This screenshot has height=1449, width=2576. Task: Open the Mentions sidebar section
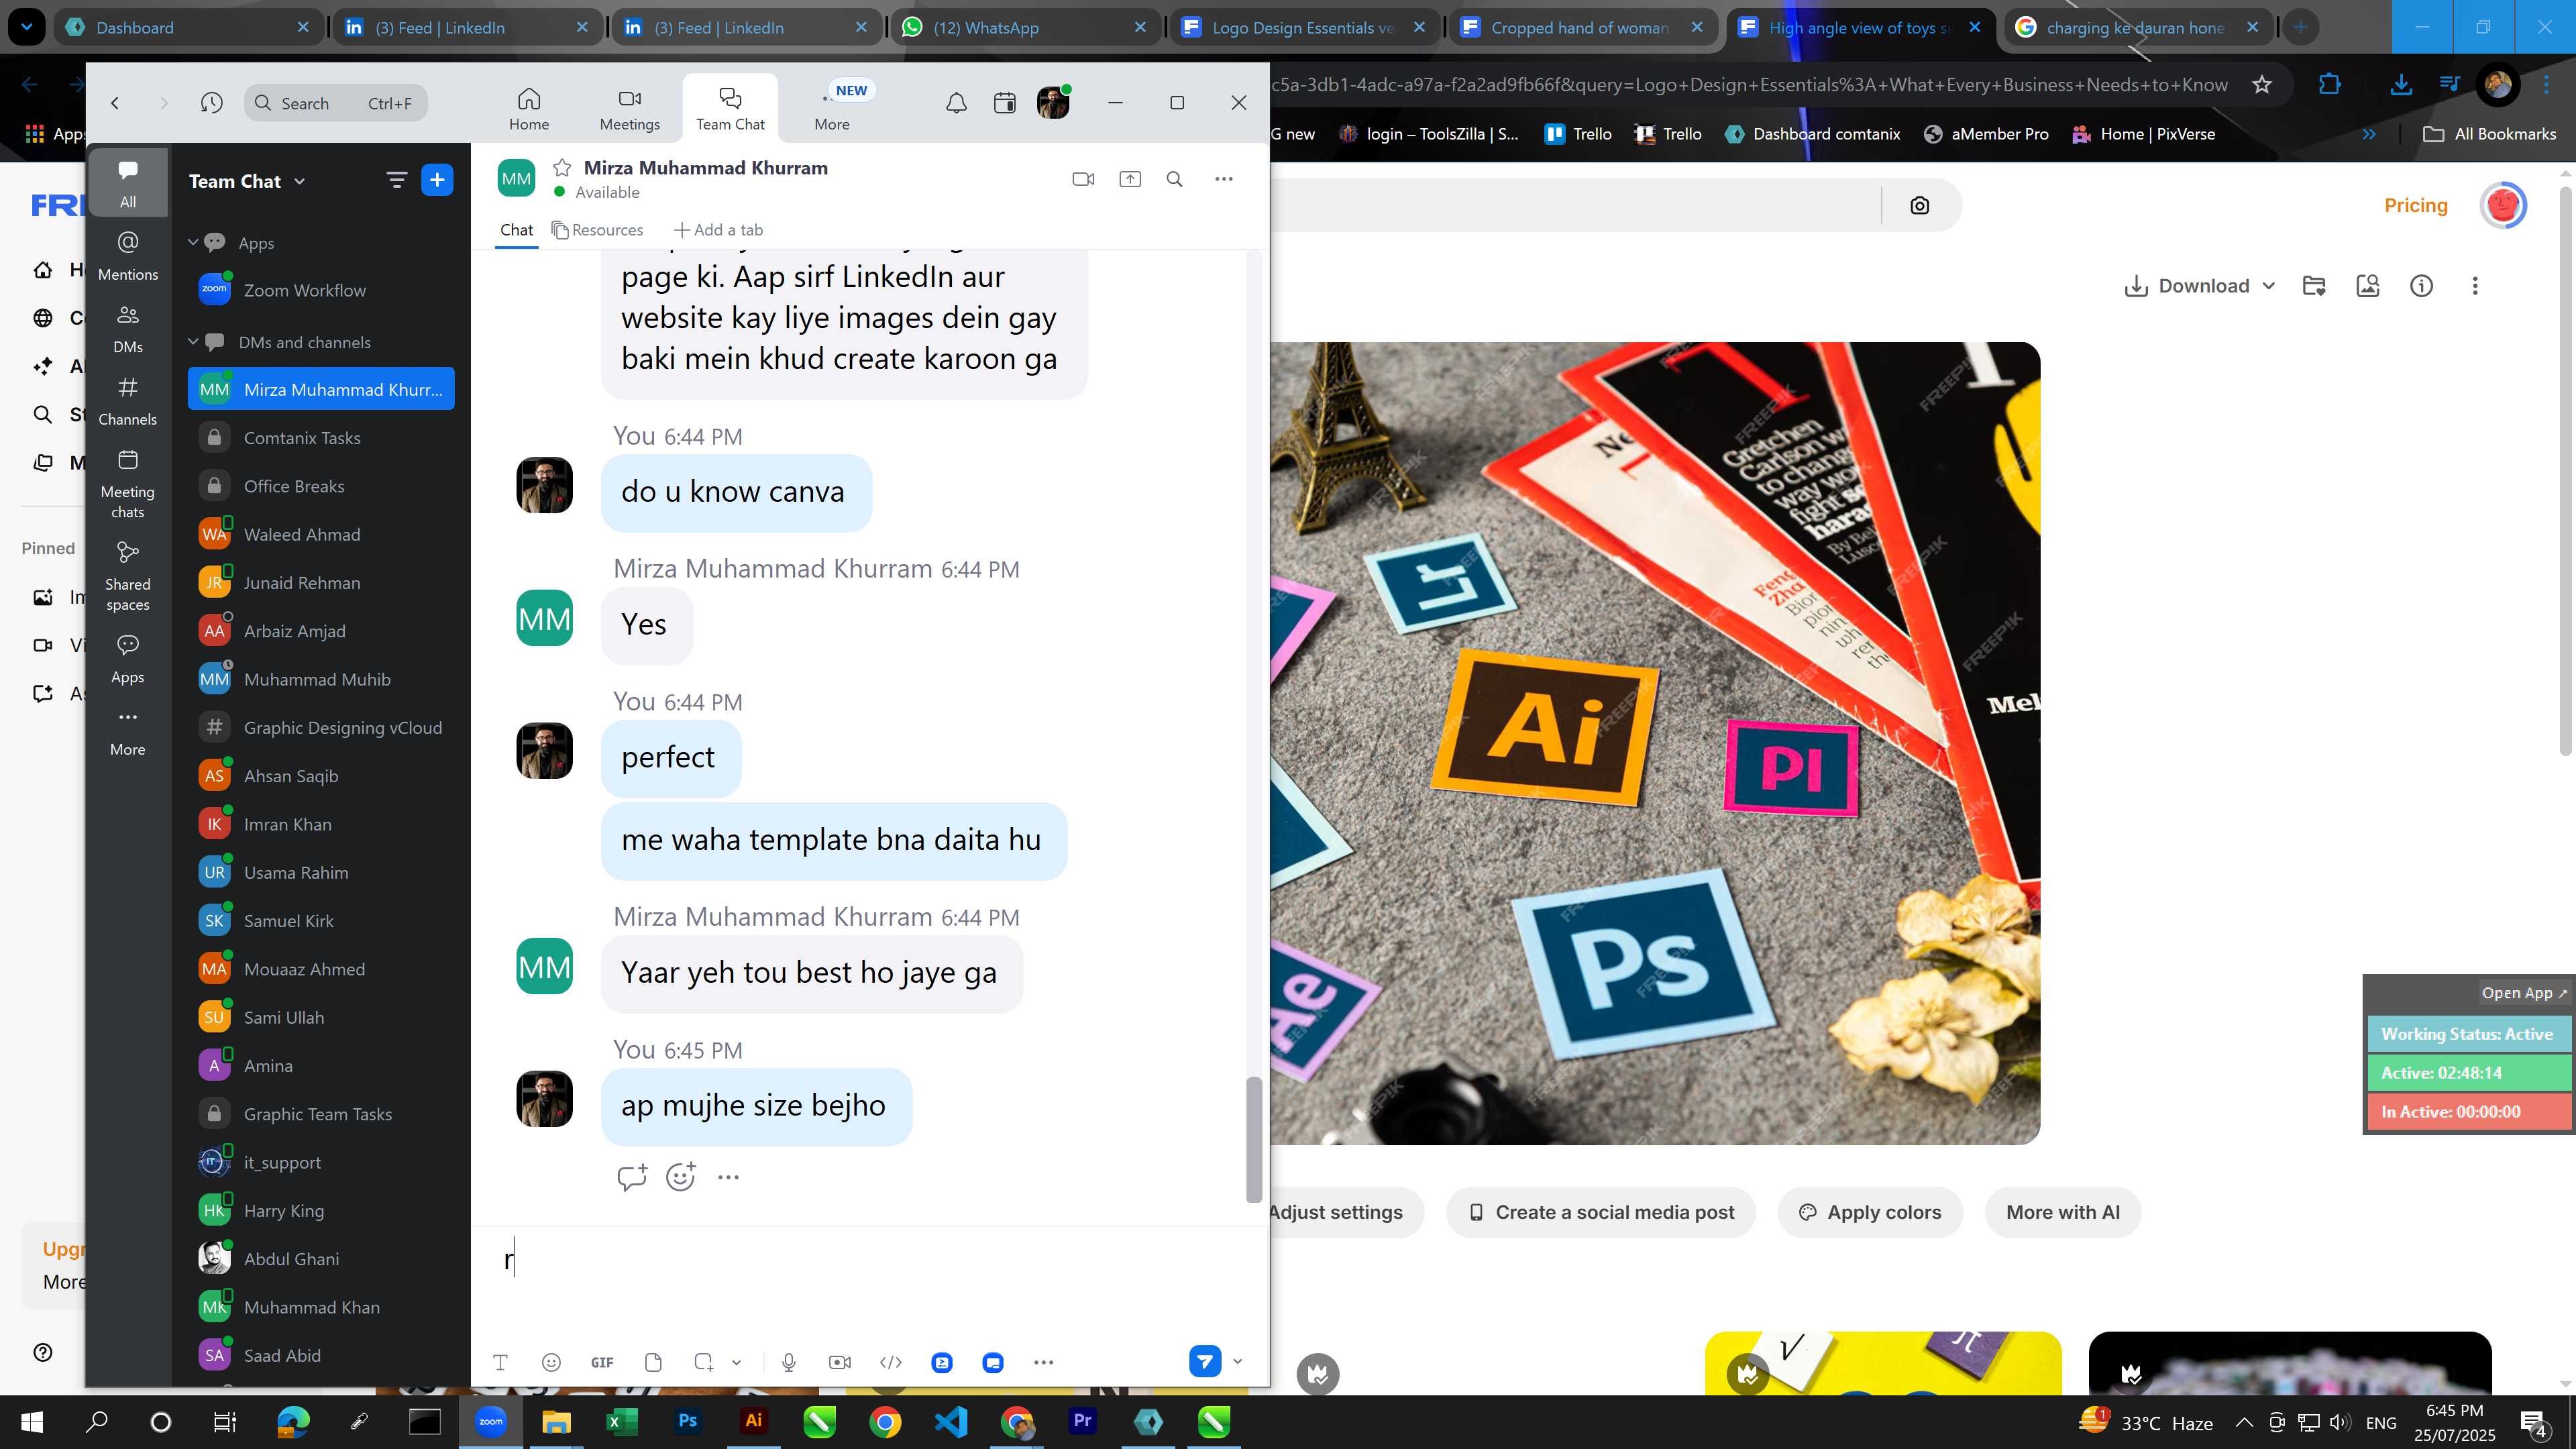[128, 256]
